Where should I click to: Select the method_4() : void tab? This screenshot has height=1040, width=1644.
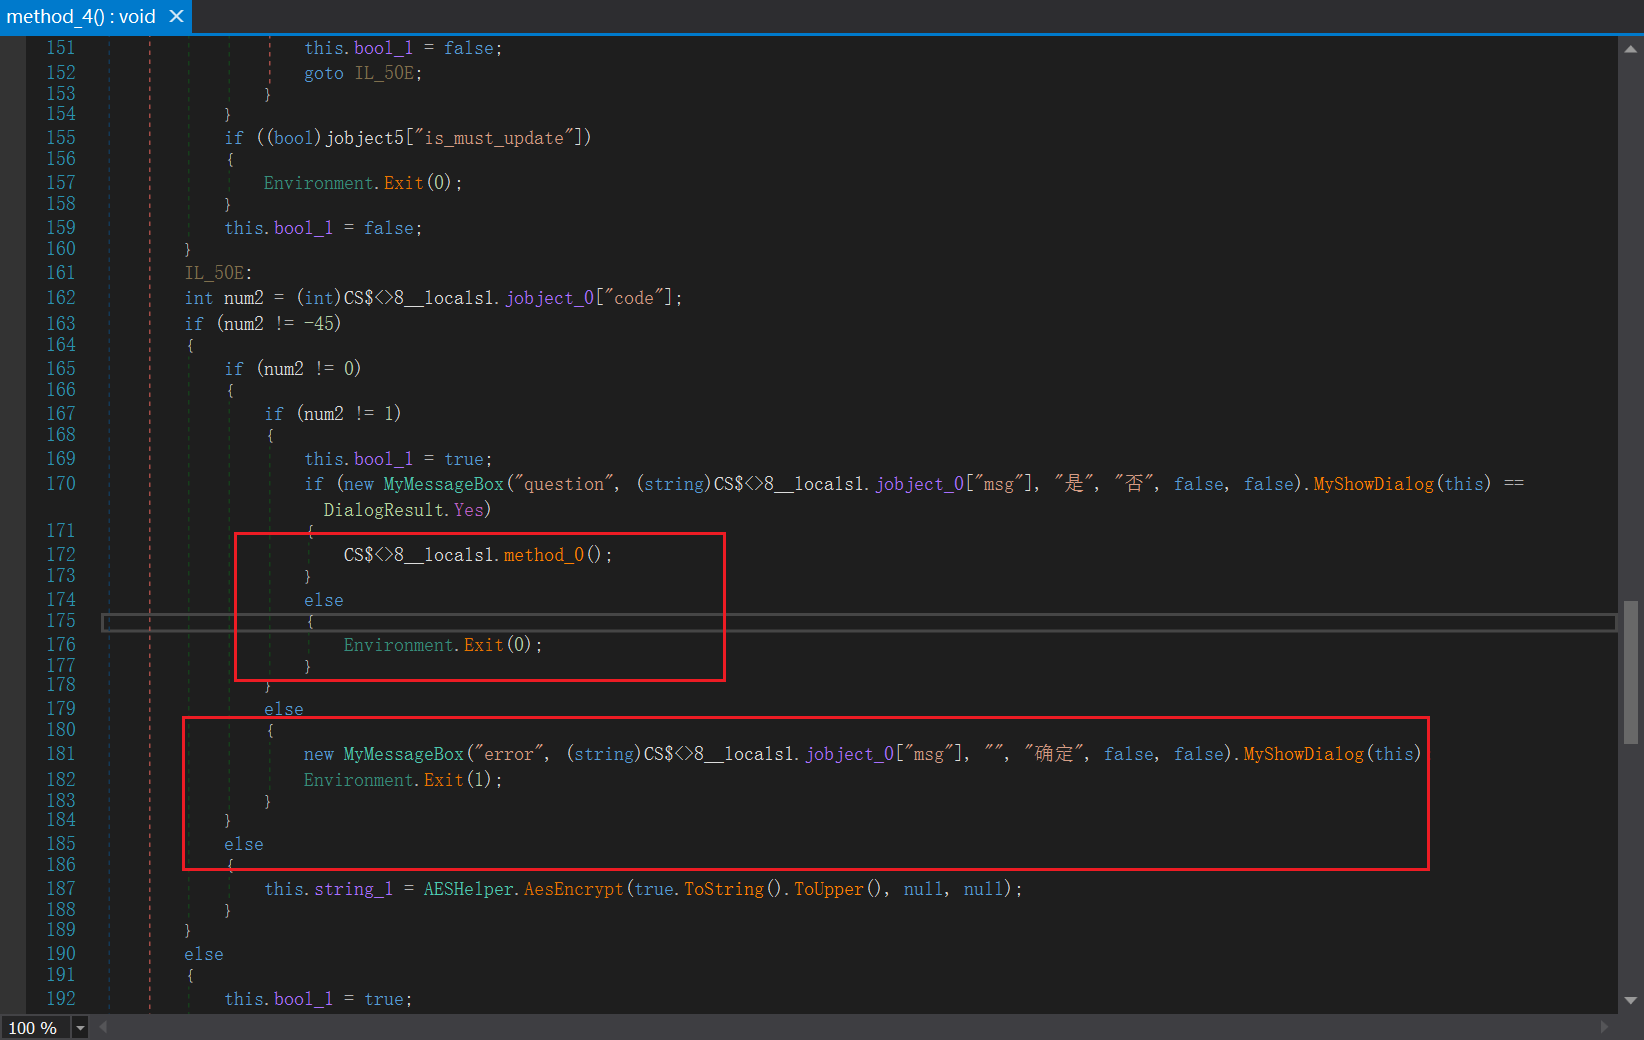(82, 16)
